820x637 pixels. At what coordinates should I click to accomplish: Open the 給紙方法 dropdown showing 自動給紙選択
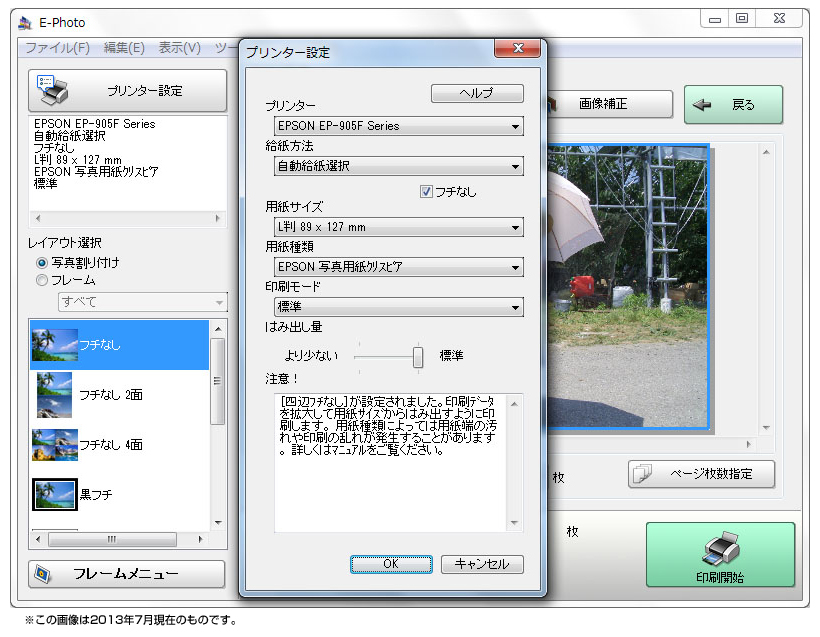pyautogui.click(x=398, y=166)
